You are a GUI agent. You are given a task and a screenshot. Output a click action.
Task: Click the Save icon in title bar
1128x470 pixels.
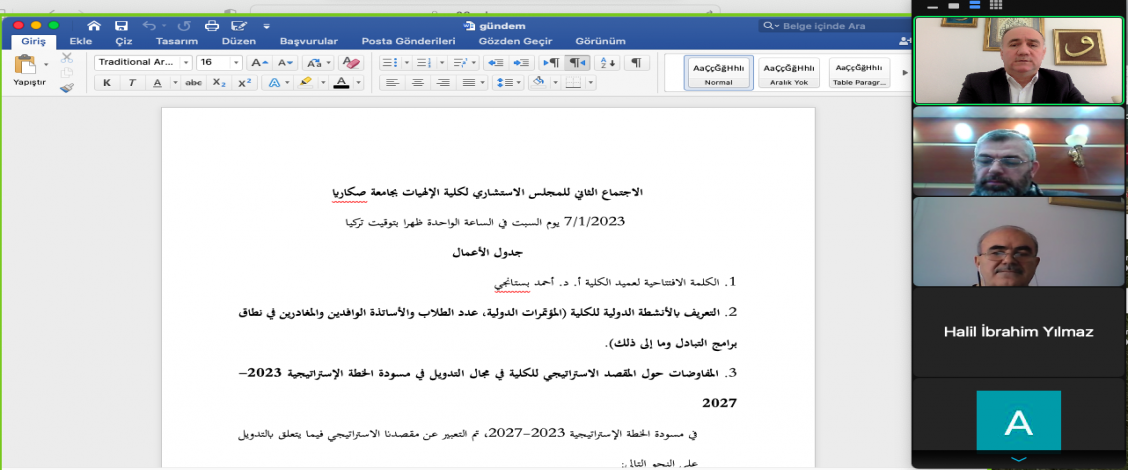pos(121,25)
